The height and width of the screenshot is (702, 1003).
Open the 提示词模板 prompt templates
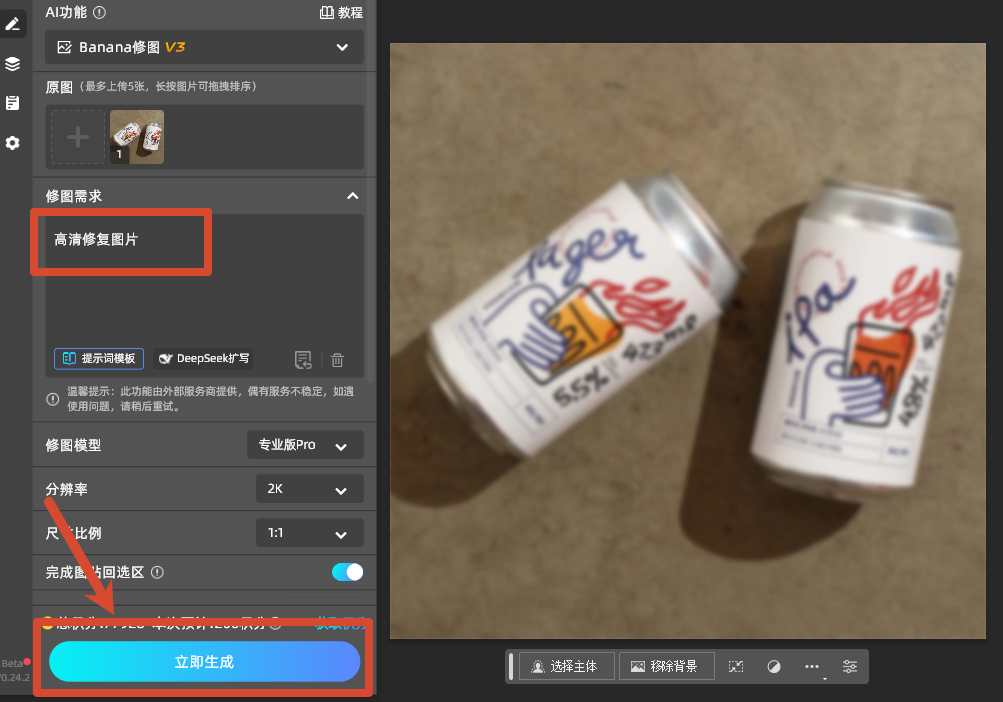coord(99,358)
